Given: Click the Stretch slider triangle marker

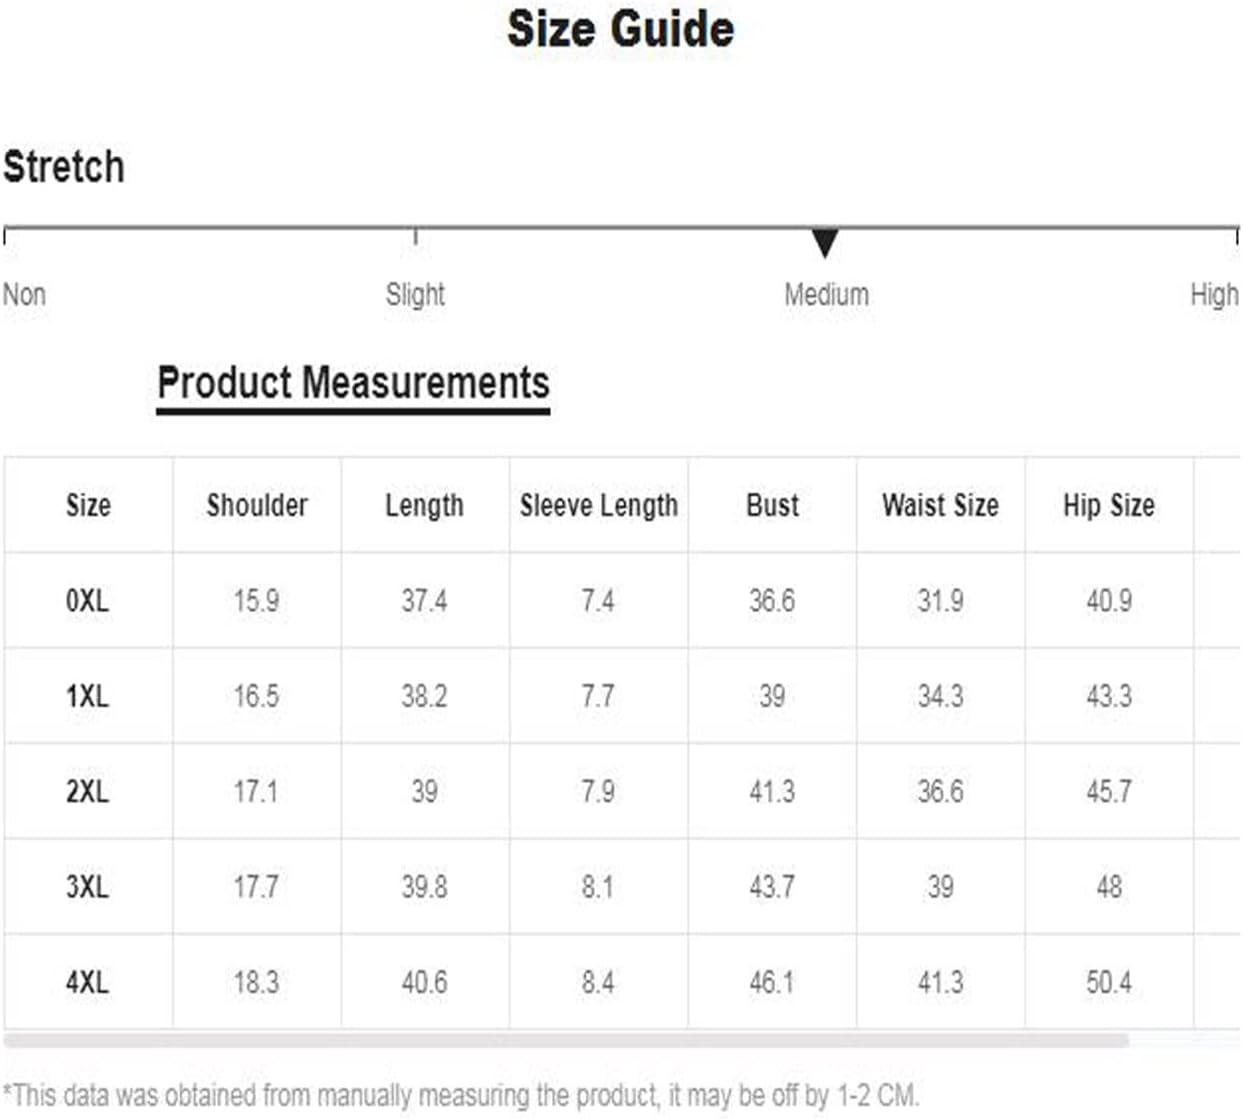Looking at the screenshot, I should [x=824, y=243].
